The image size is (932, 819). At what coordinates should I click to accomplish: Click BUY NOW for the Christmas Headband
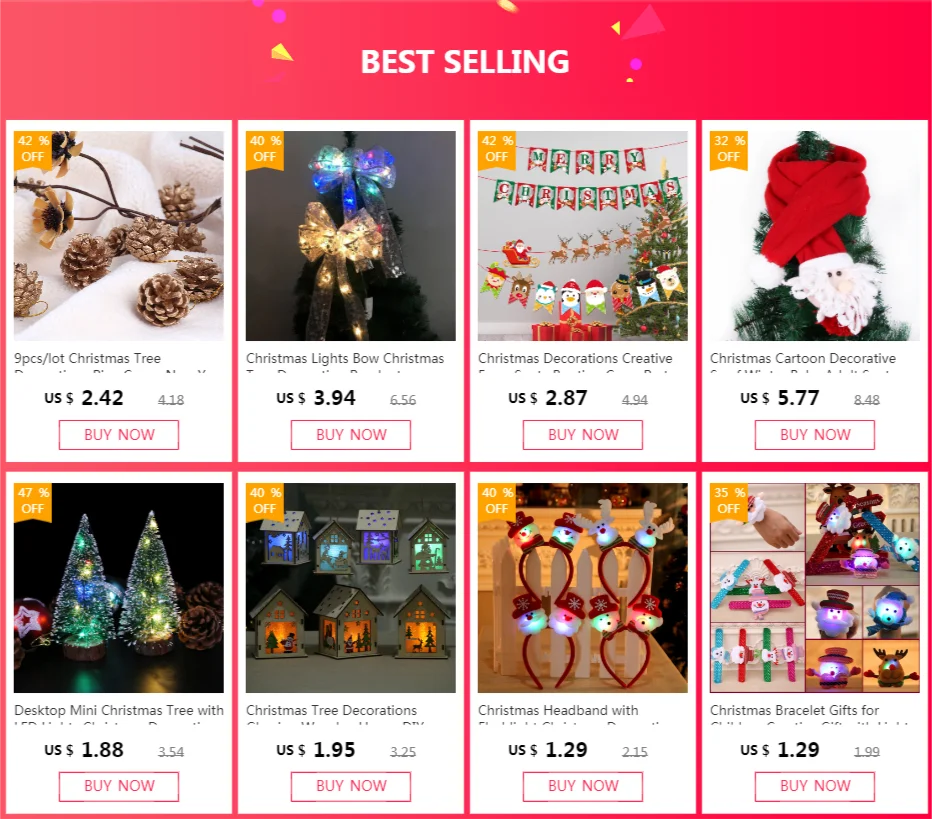click(x=583, y=786)
